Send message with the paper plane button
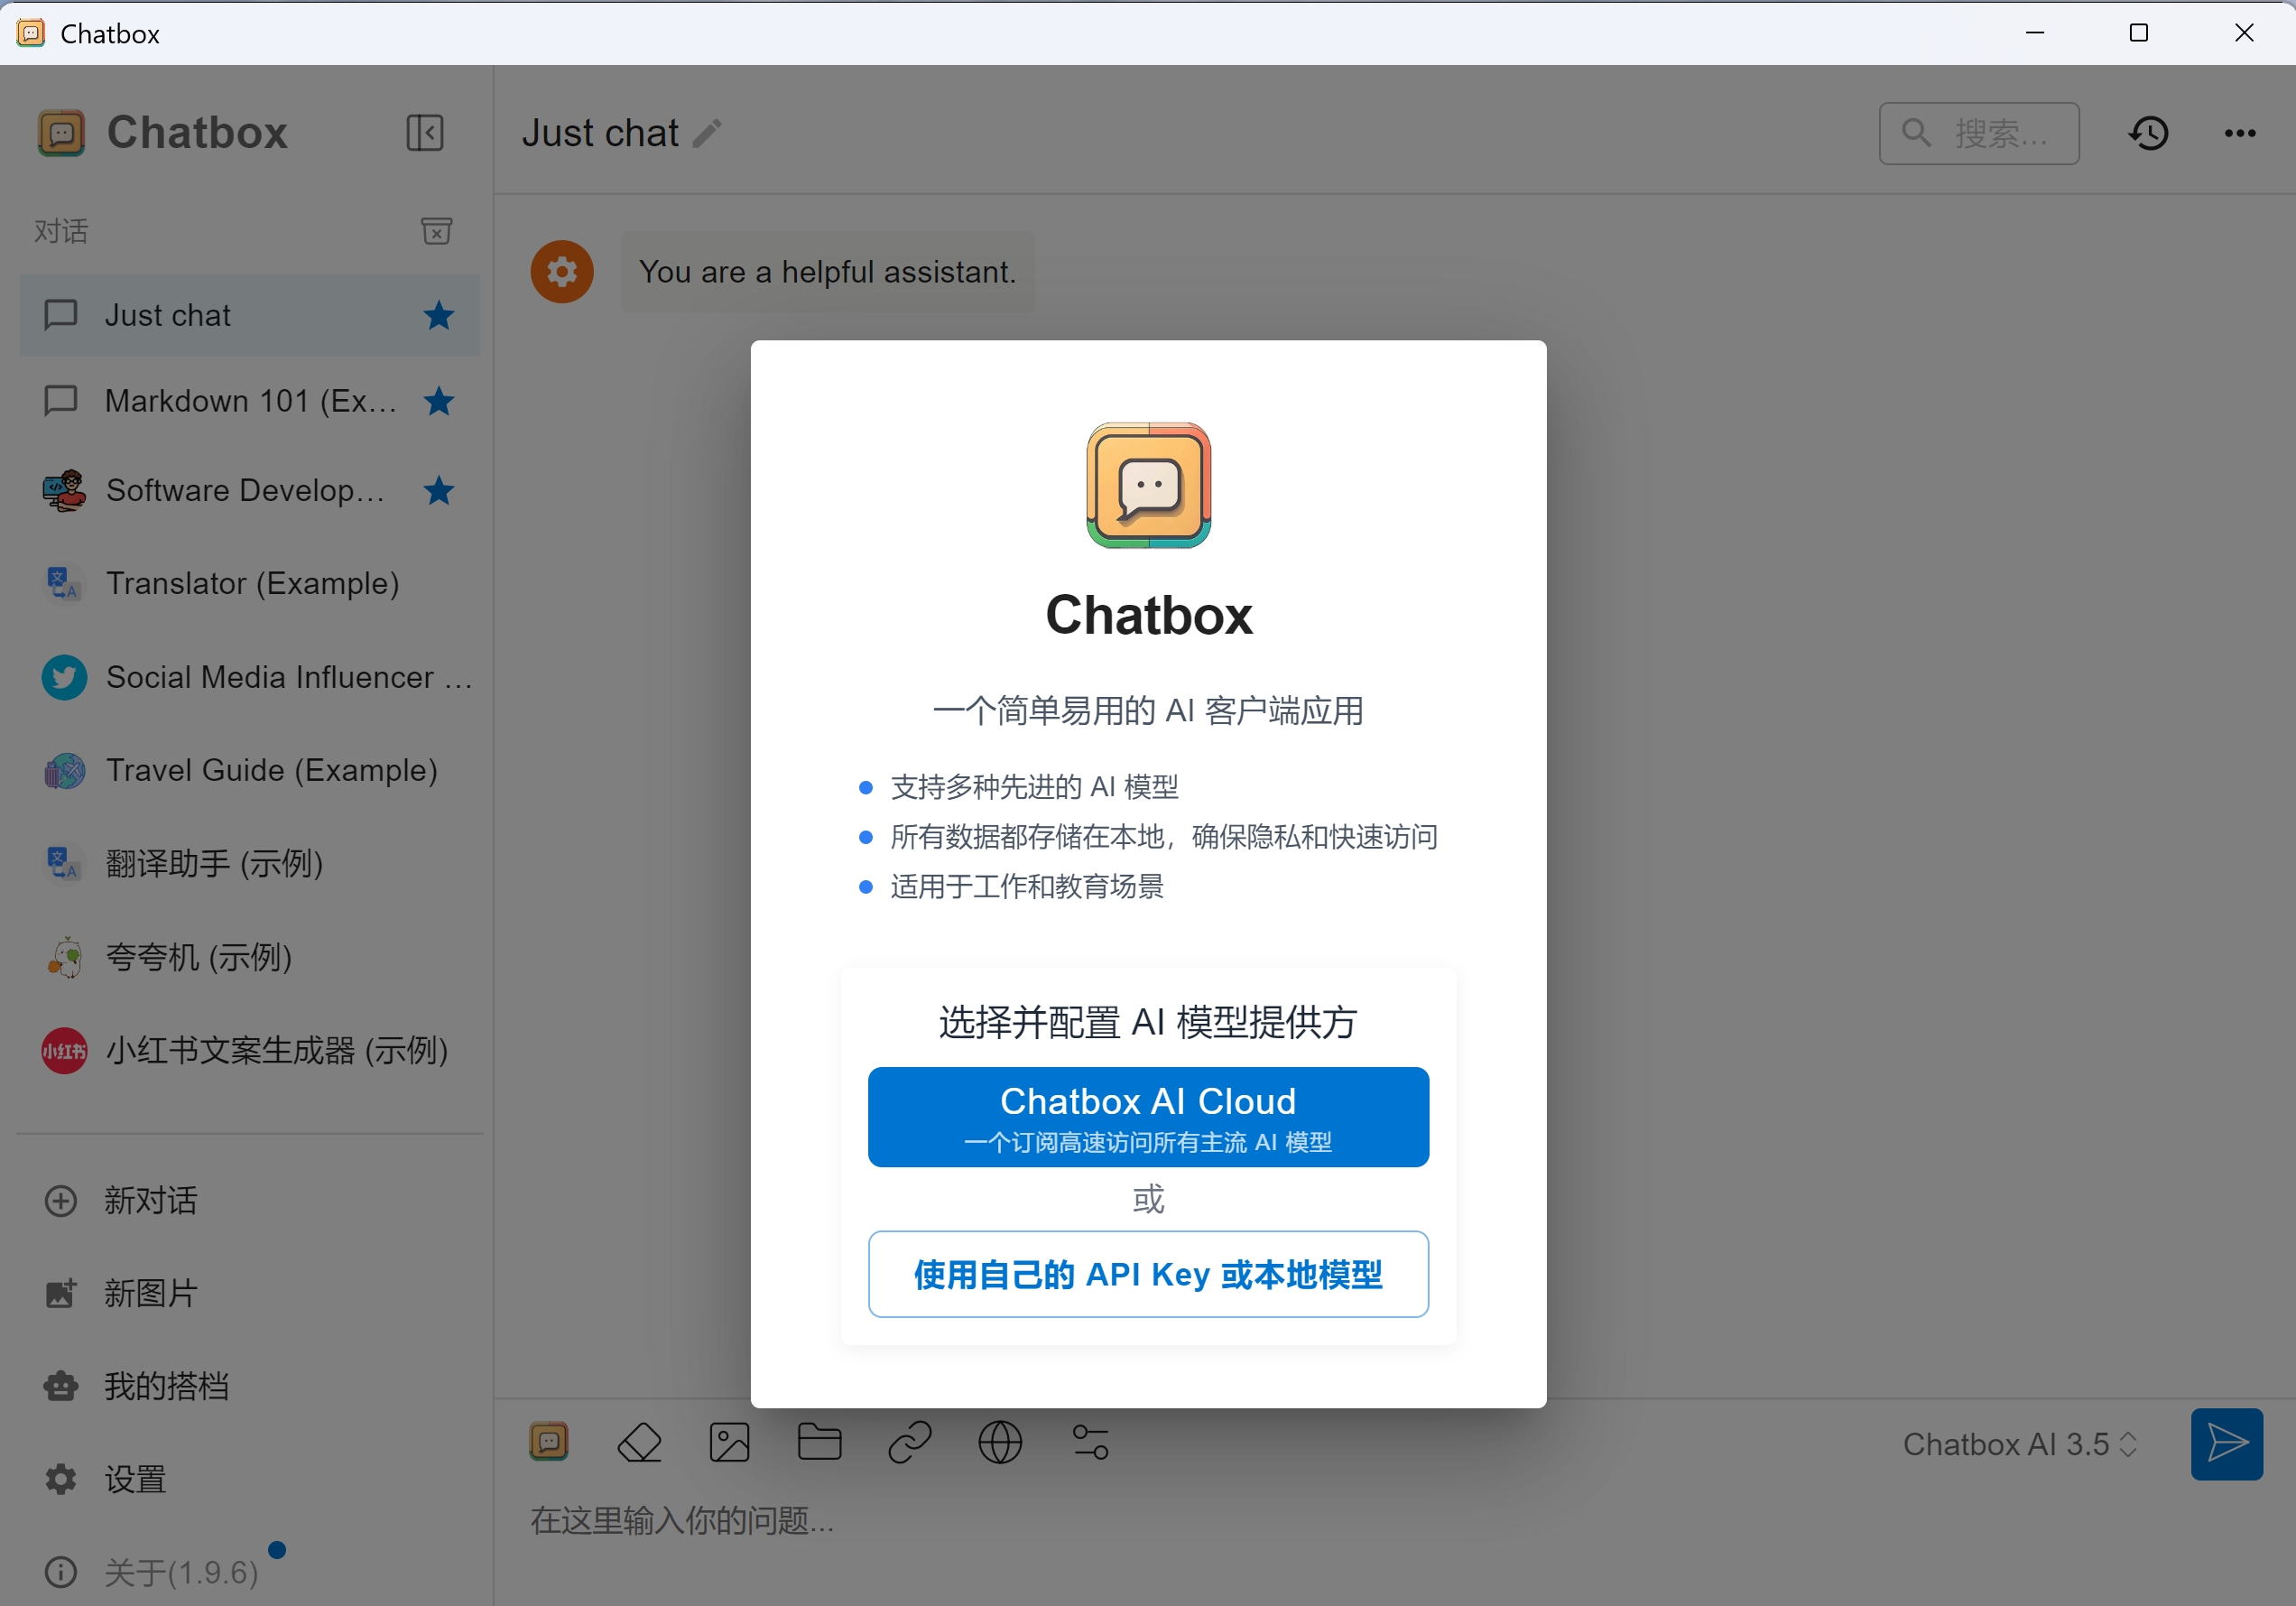The height and width of the screenshot is (1606, 2296). [x=2227, y=1444]
